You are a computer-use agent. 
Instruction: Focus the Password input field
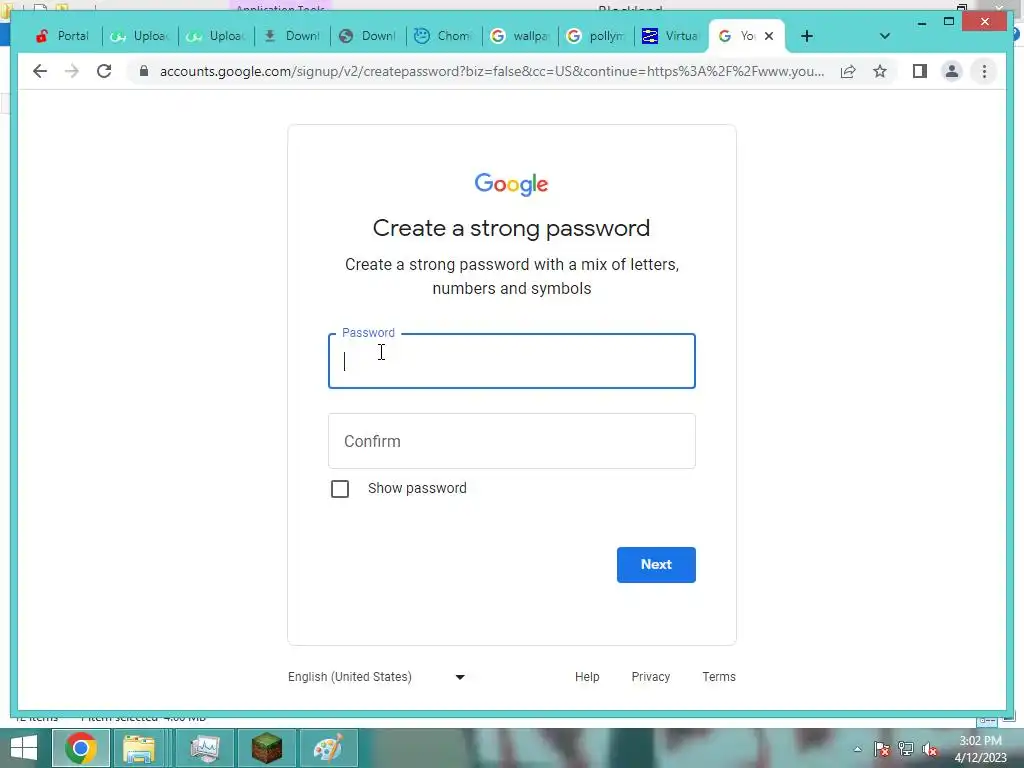(511, 361)
